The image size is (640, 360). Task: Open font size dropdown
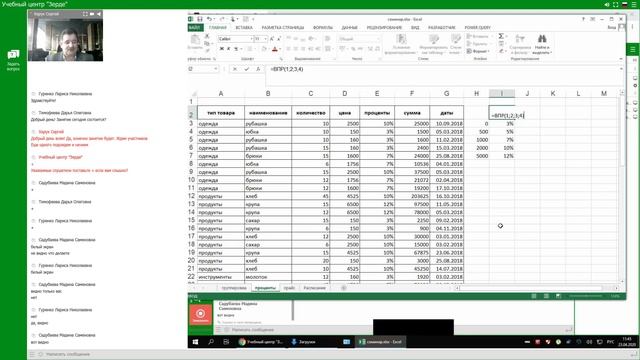coord(266,39)
